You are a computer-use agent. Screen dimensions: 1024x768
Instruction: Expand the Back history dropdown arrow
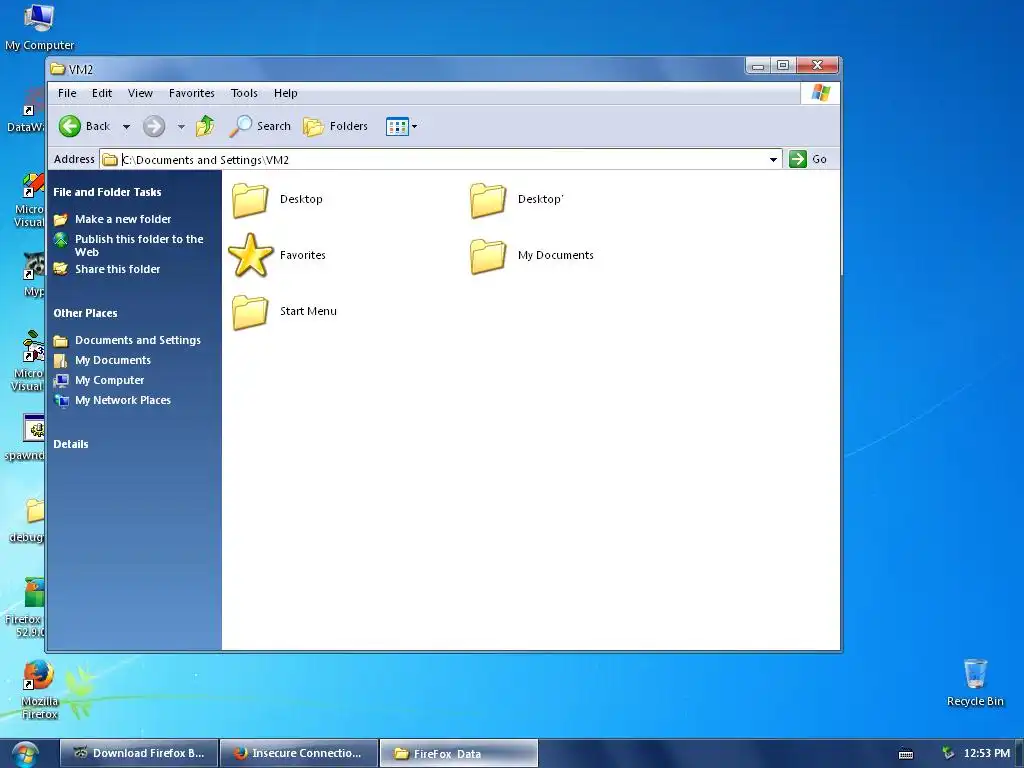[x=126, y=127]
